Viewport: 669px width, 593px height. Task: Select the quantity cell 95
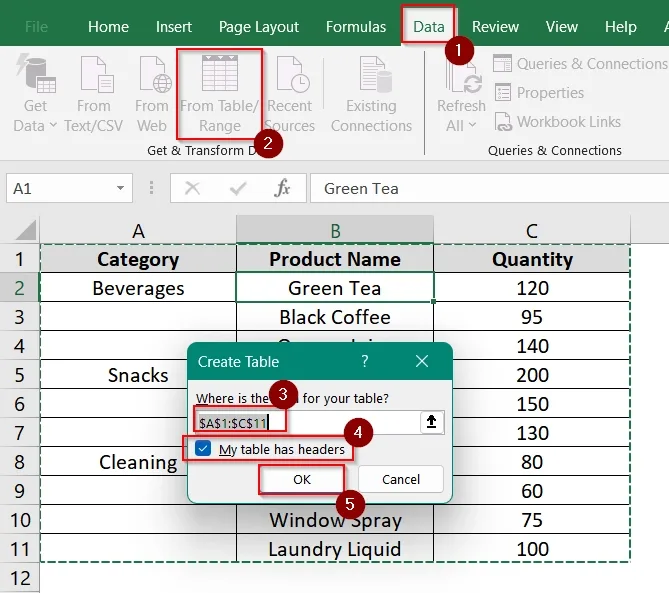(x=532, y=317)
